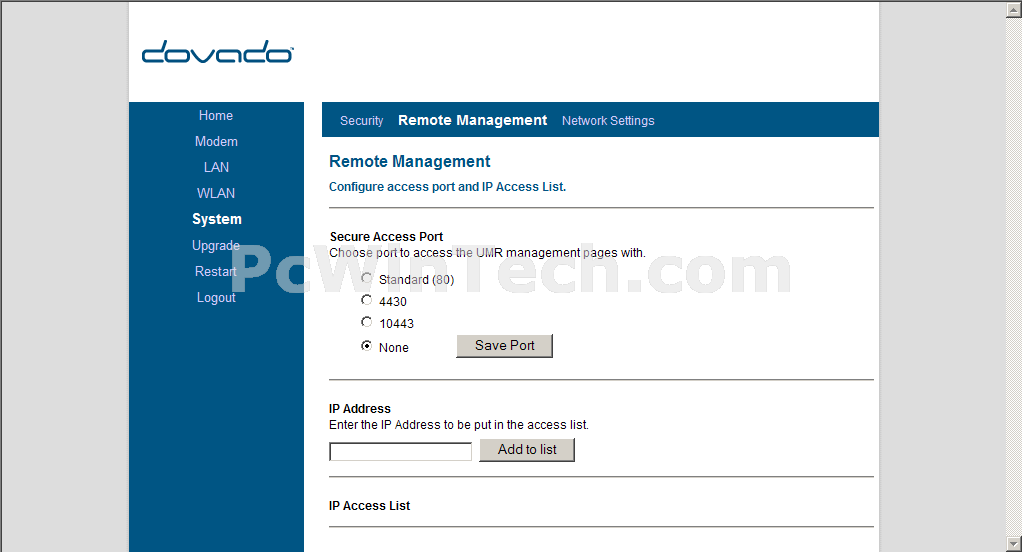Click the text "Enter the IP Address to be put in the access list."
Viewport: 1022px width, 552px height.
click(458, 425)
